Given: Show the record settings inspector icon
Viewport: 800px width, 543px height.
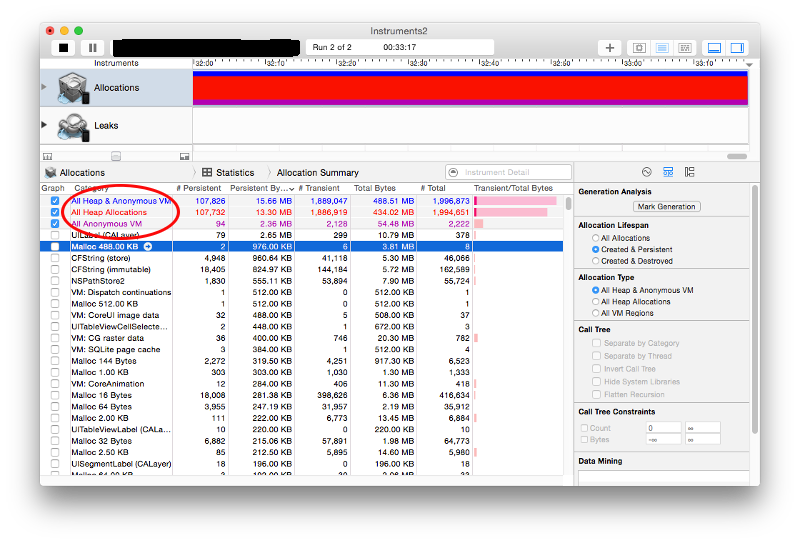Looking at the screenshot, I should point(646,172).
